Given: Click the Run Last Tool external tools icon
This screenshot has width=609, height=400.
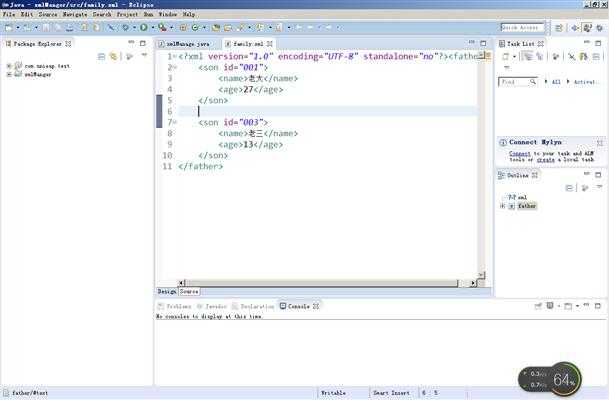Looking at the screenshot, I should tap(162, 28).
